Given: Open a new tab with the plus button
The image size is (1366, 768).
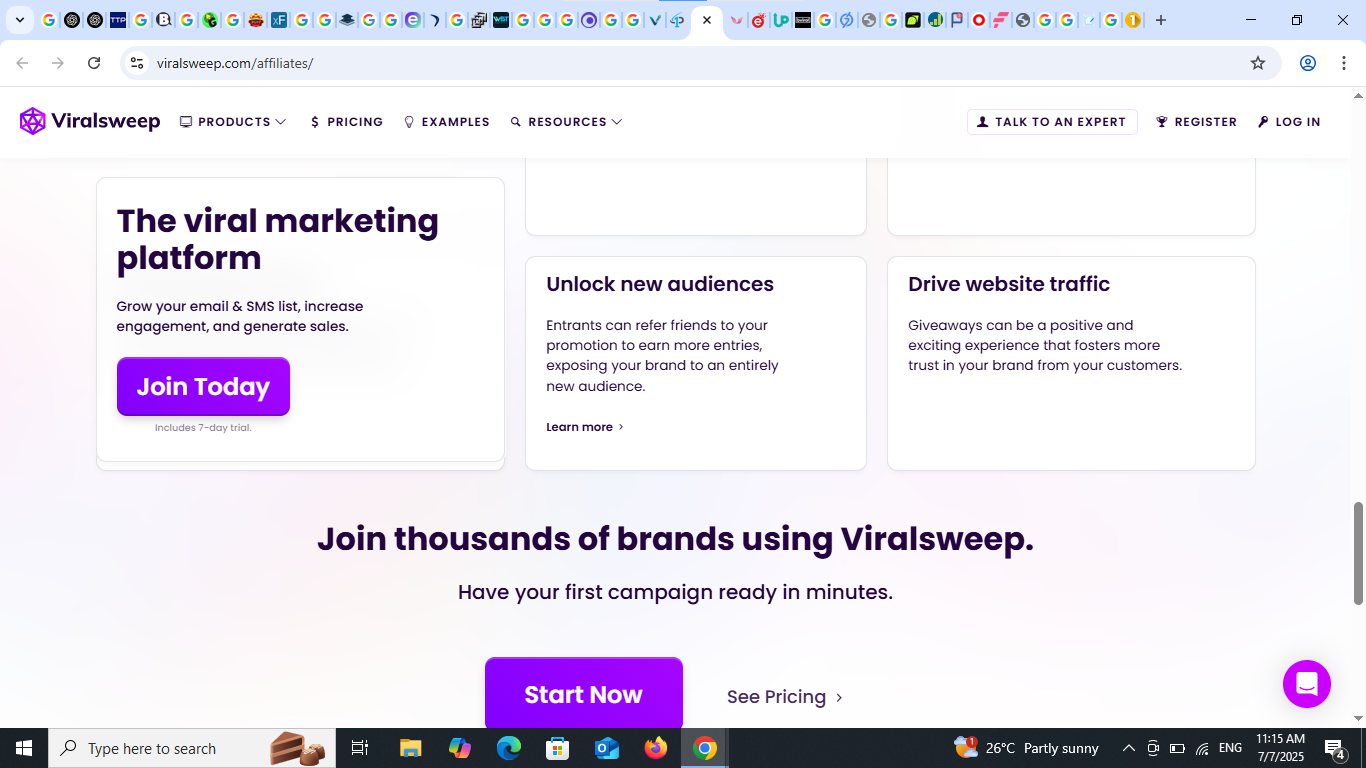Looking at the screenshot, I should [1161, 20].
